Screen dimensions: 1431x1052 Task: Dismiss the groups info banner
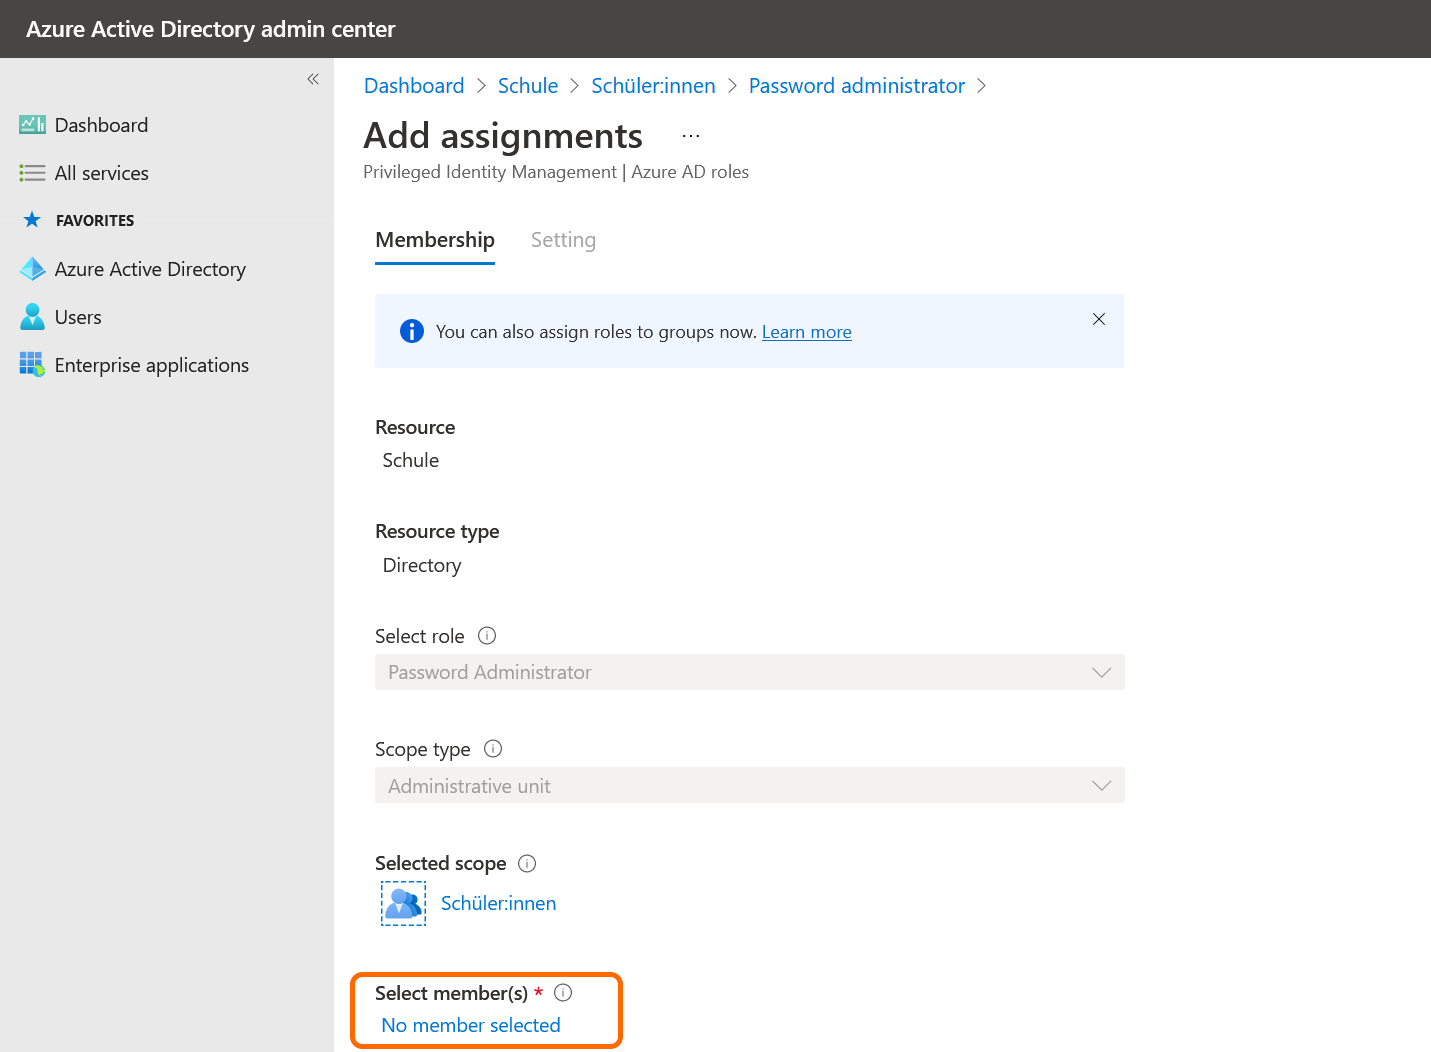click(1099, 319)
